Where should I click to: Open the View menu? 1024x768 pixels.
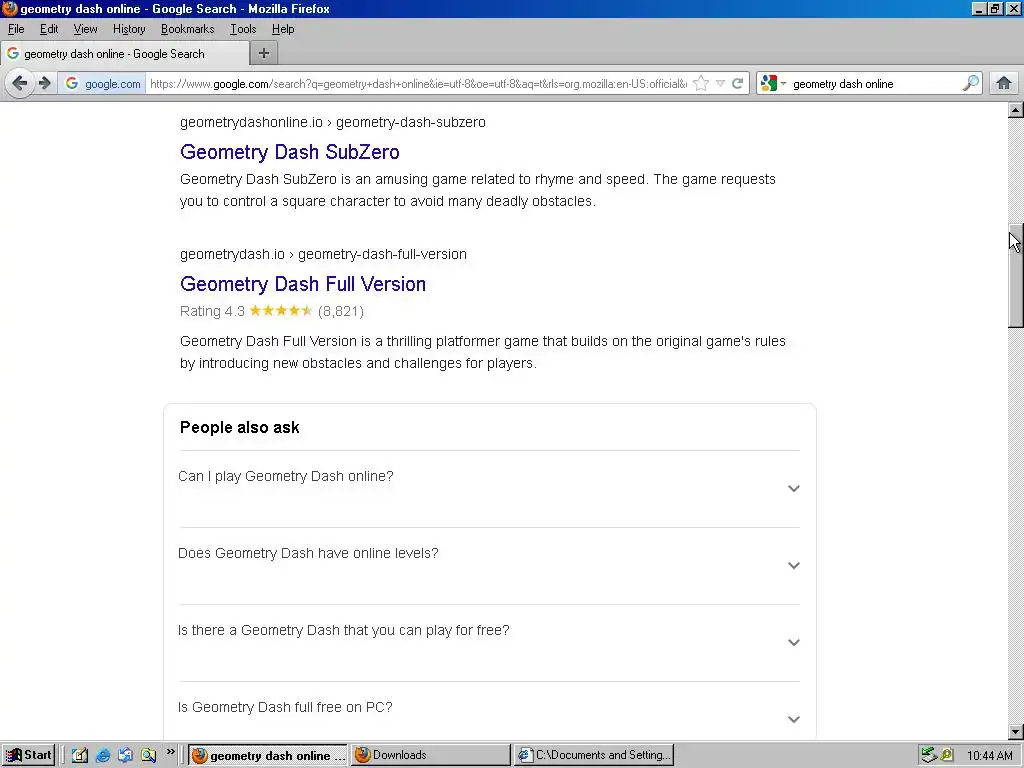pos(86,29)
